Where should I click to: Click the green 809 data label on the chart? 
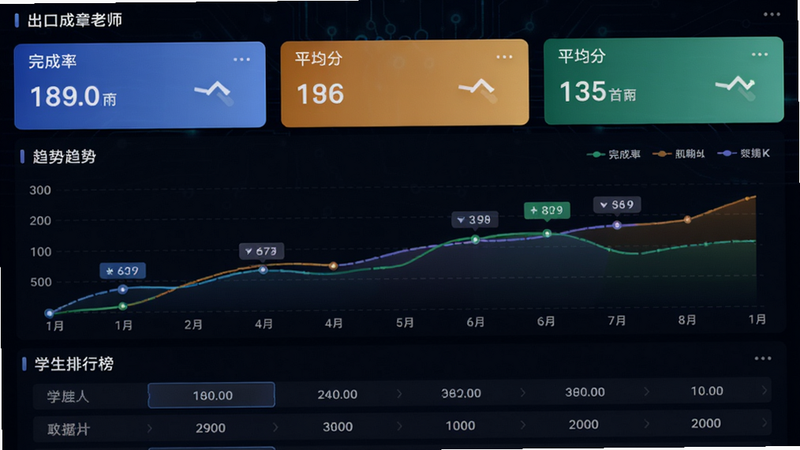click(547, 210)
